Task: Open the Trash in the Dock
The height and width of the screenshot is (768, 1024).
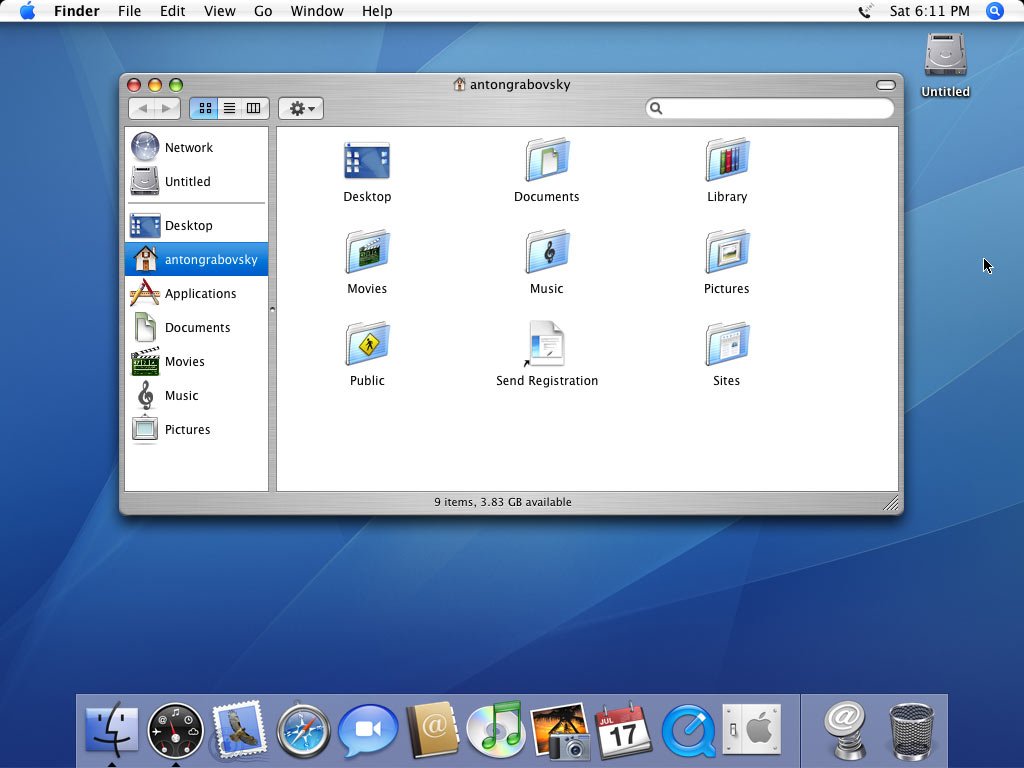Action: point(911,731)
